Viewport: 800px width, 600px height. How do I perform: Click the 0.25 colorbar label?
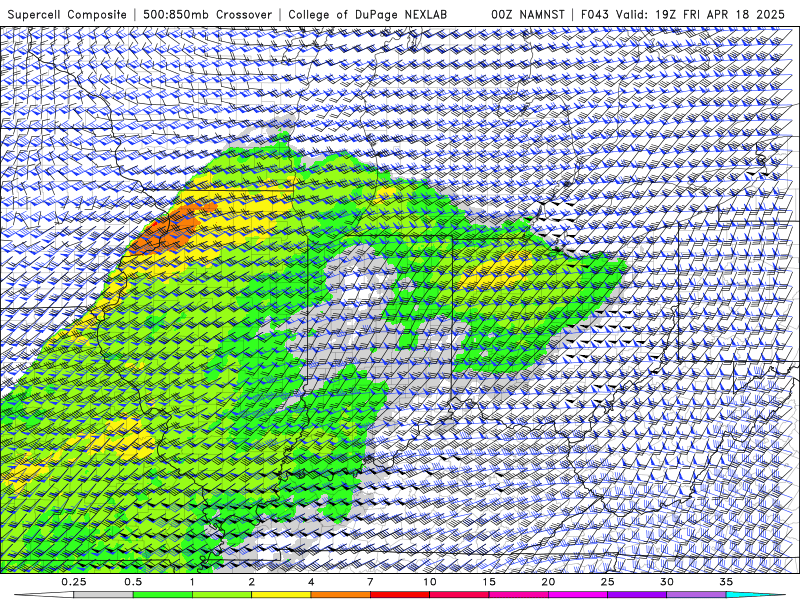[x=74, y=582]
